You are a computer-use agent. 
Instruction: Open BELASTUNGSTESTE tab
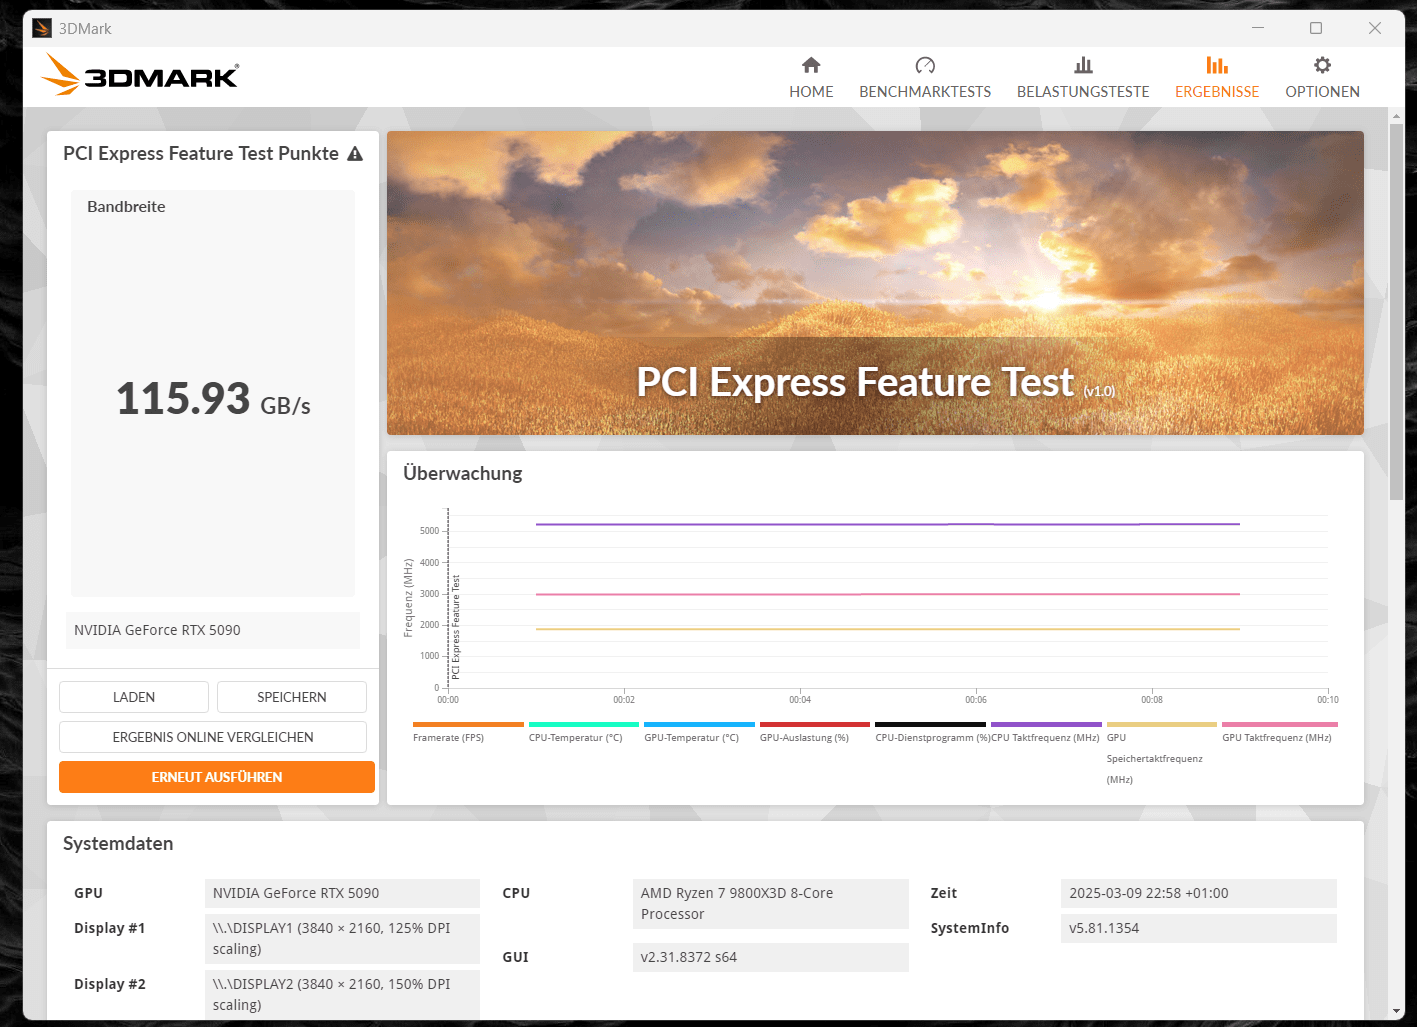click(1083, 78)
